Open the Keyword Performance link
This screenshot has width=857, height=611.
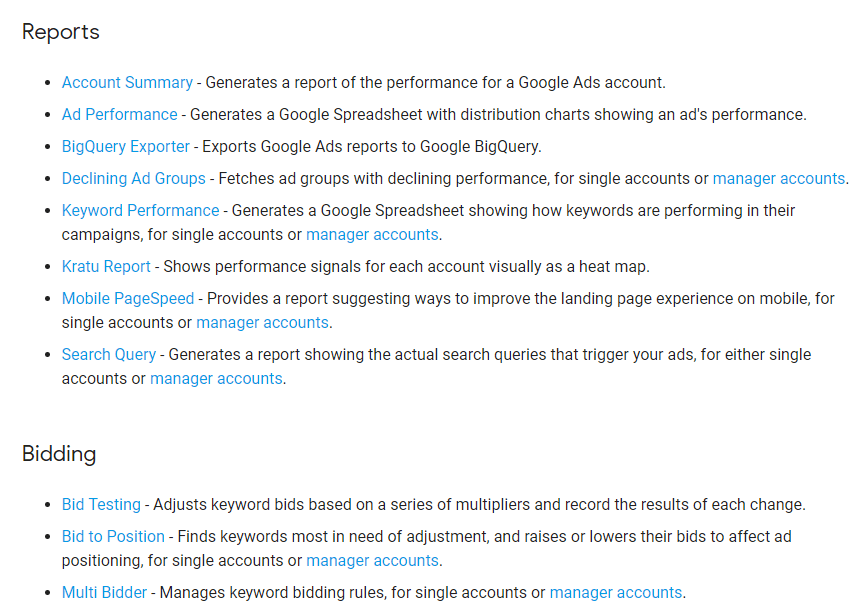140,210
